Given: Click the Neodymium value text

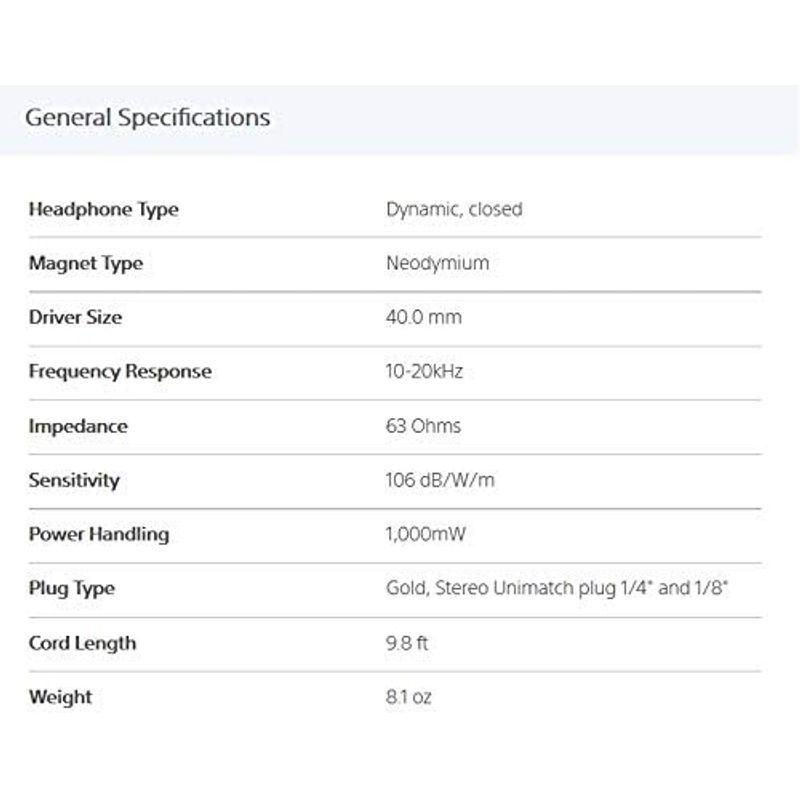Looking at the screenshot, I should point(437,264).
